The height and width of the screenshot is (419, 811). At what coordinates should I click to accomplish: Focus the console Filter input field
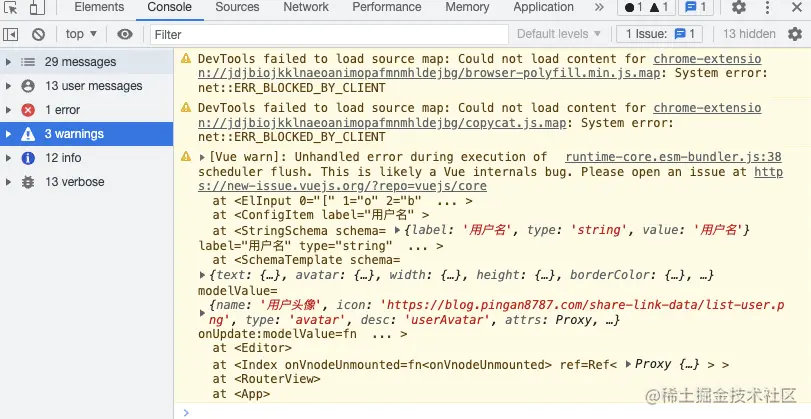(329, 35)
